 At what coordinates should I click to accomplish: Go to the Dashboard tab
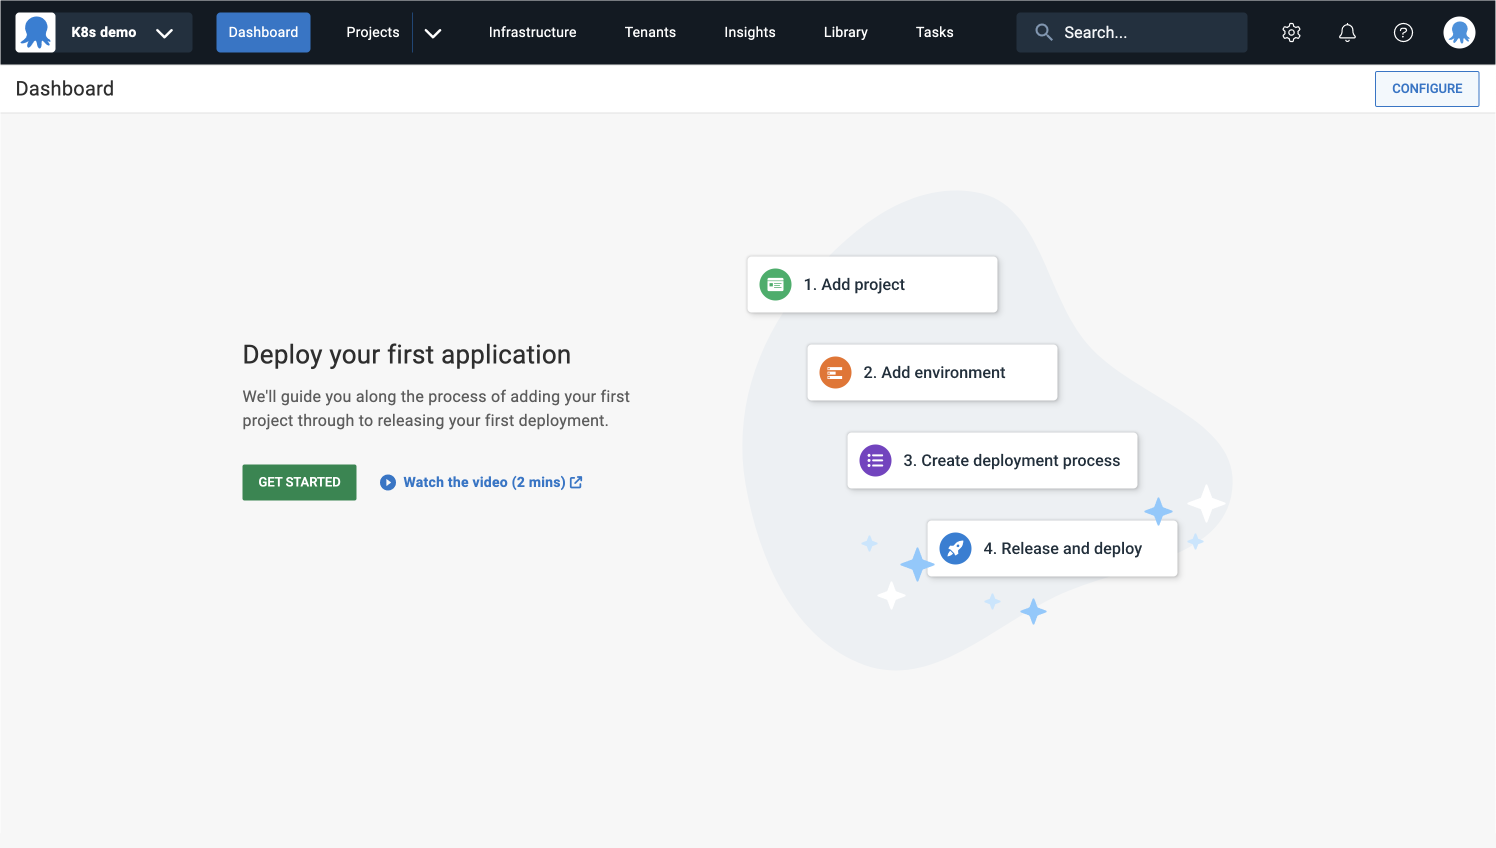263,33
